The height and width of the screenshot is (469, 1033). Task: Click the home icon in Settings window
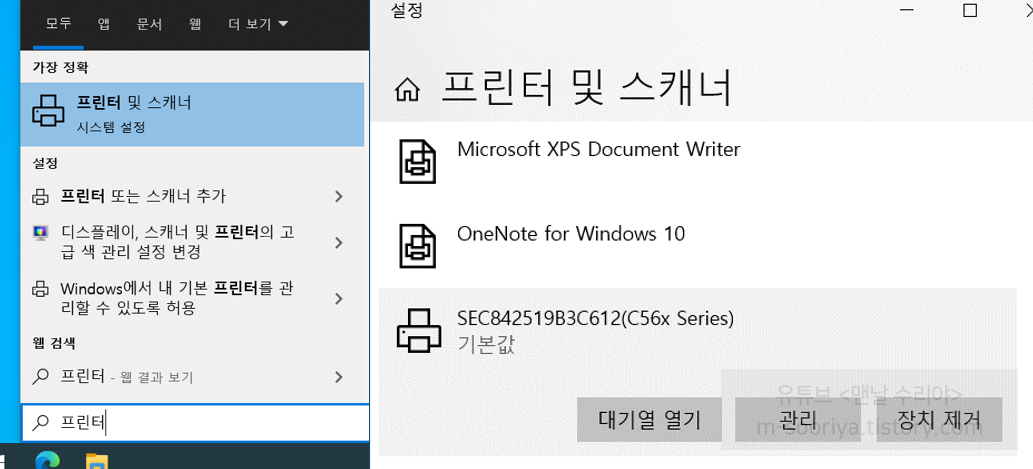pyautogui.click(x=408, y=90)
